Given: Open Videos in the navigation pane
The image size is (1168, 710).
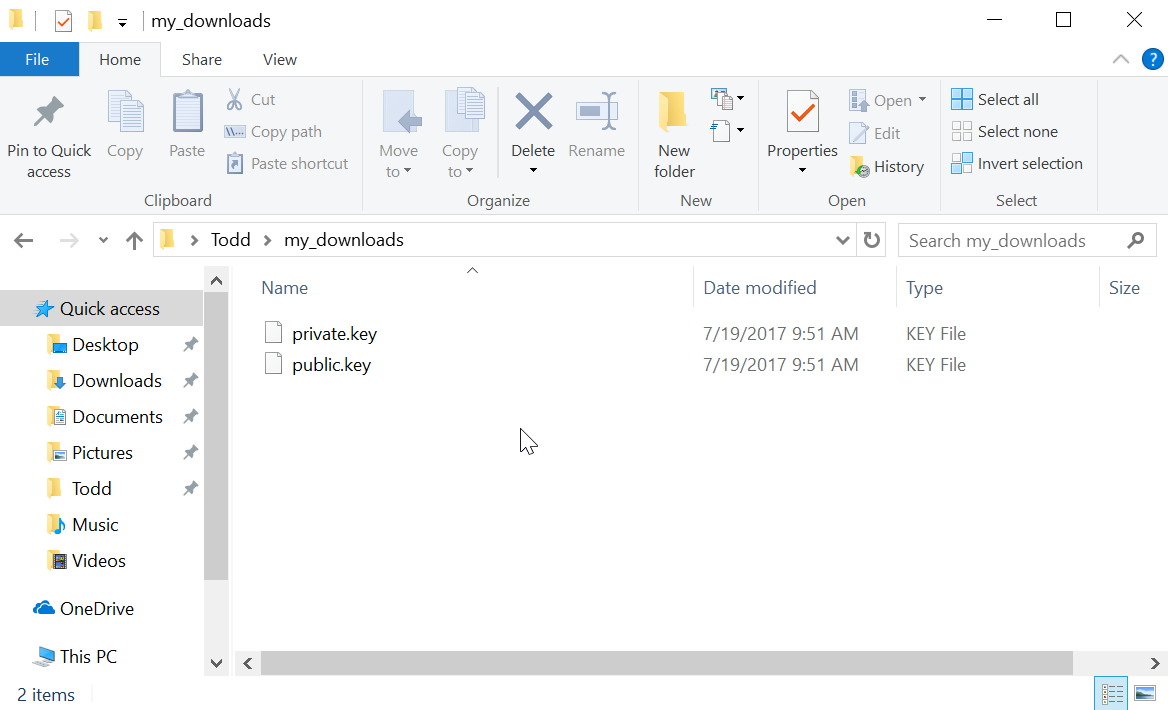Looking at the screenshot, I should coord(98,561).
